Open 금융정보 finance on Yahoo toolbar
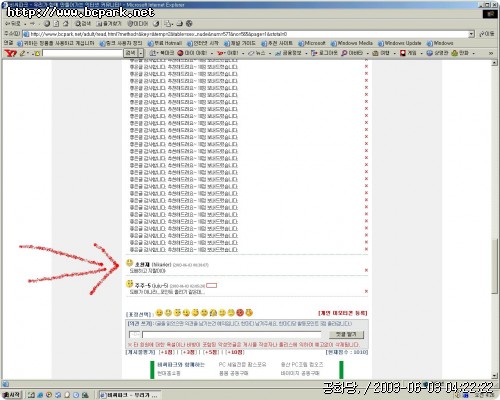This screenshot has height=400, width=500. point(288,53)
